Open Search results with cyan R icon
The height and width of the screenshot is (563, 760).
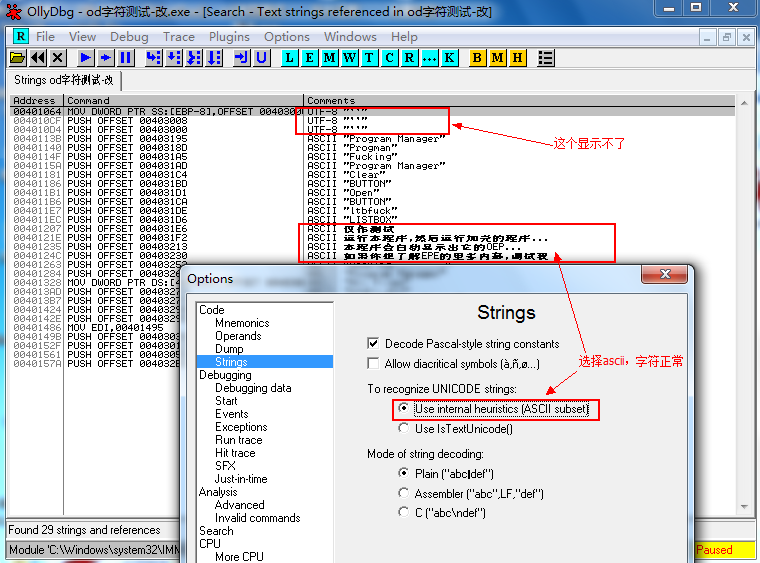pos(409,58)
